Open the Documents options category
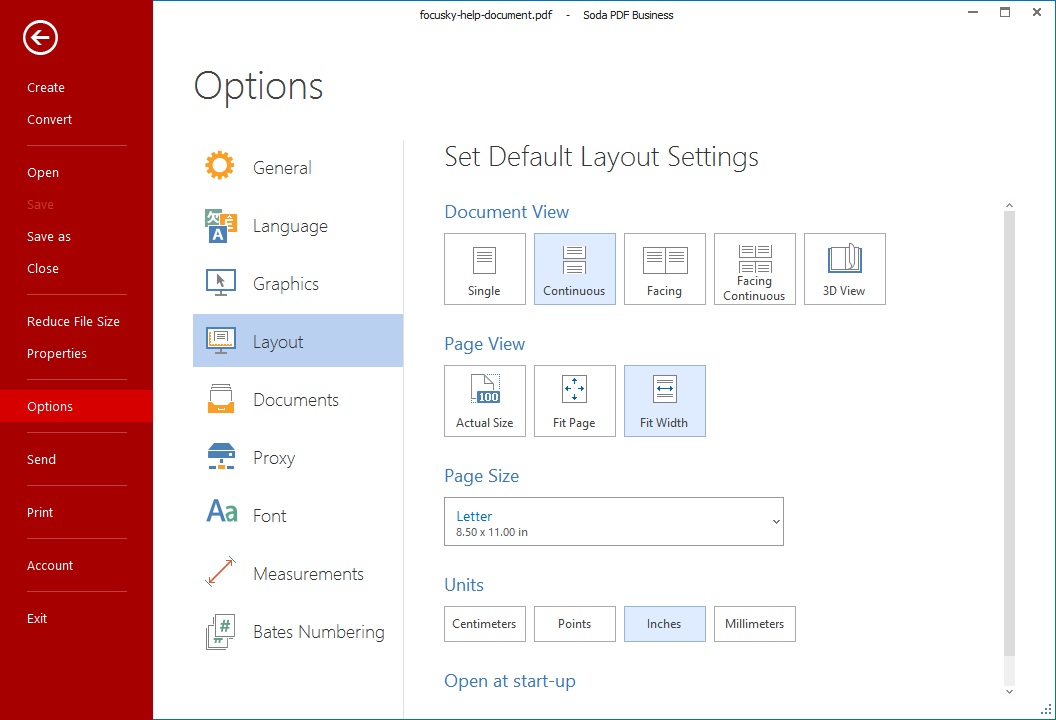The width and height of the screenshot is (1056, 720). point(295,400)
